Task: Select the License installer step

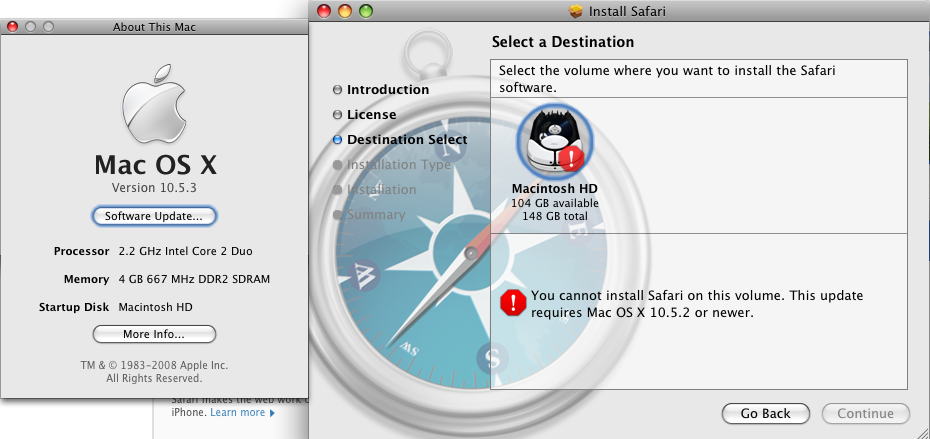Action: 371,114
